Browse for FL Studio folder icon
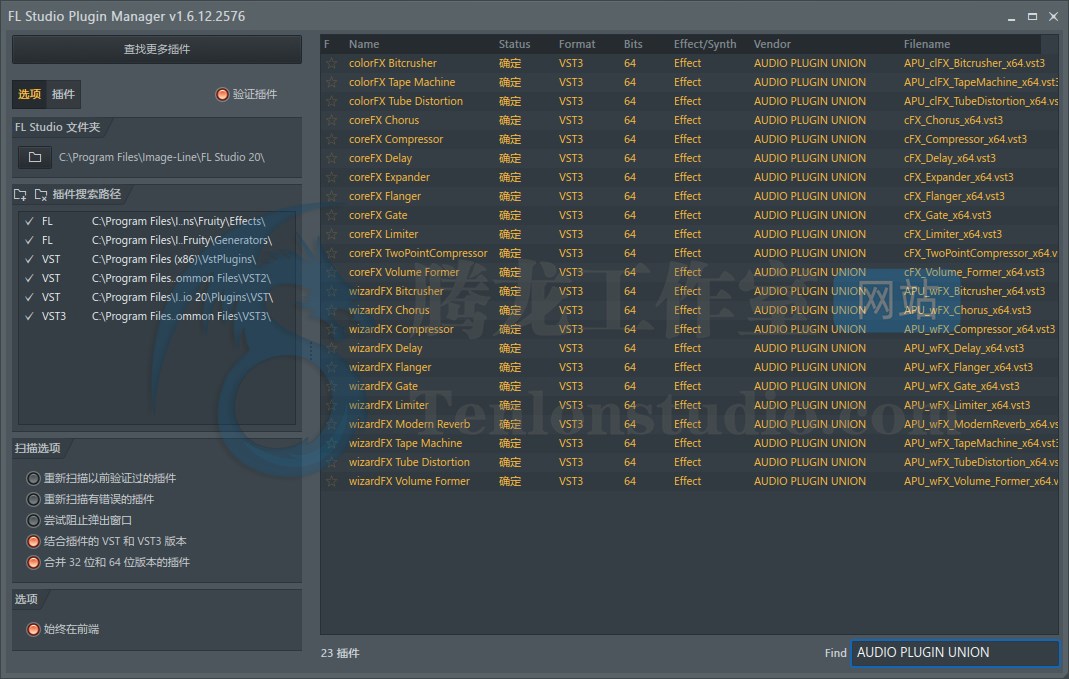 pos(35,157)
